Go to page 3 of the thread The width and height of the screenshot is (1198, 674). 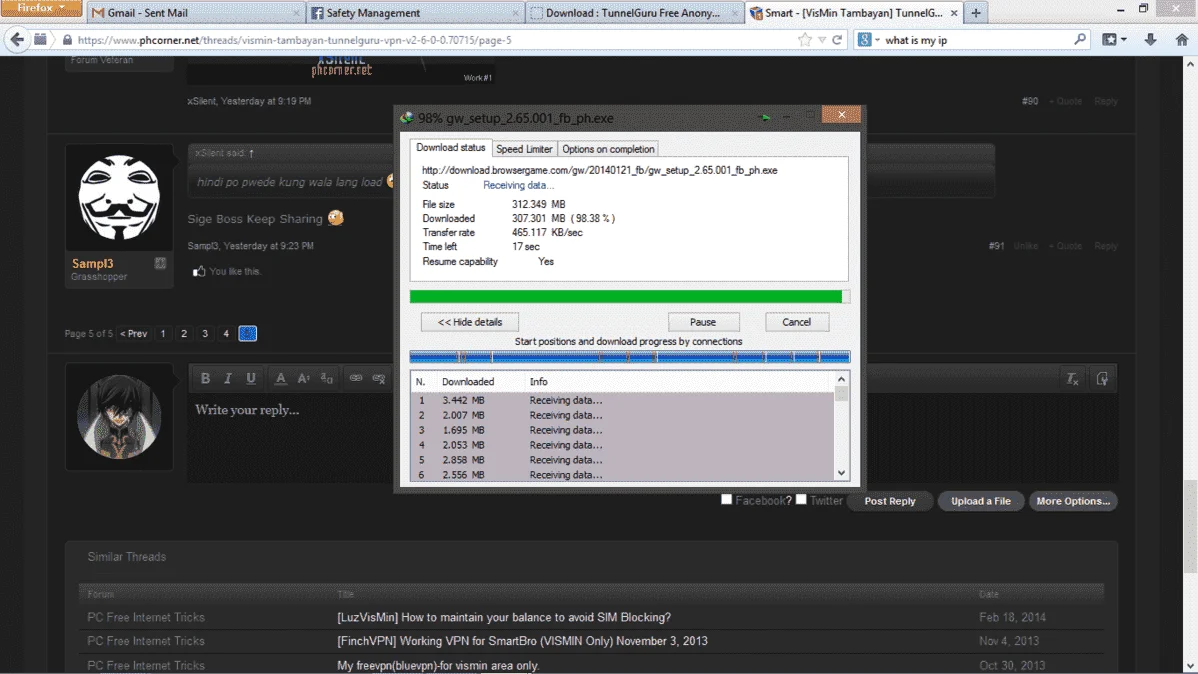205,334
